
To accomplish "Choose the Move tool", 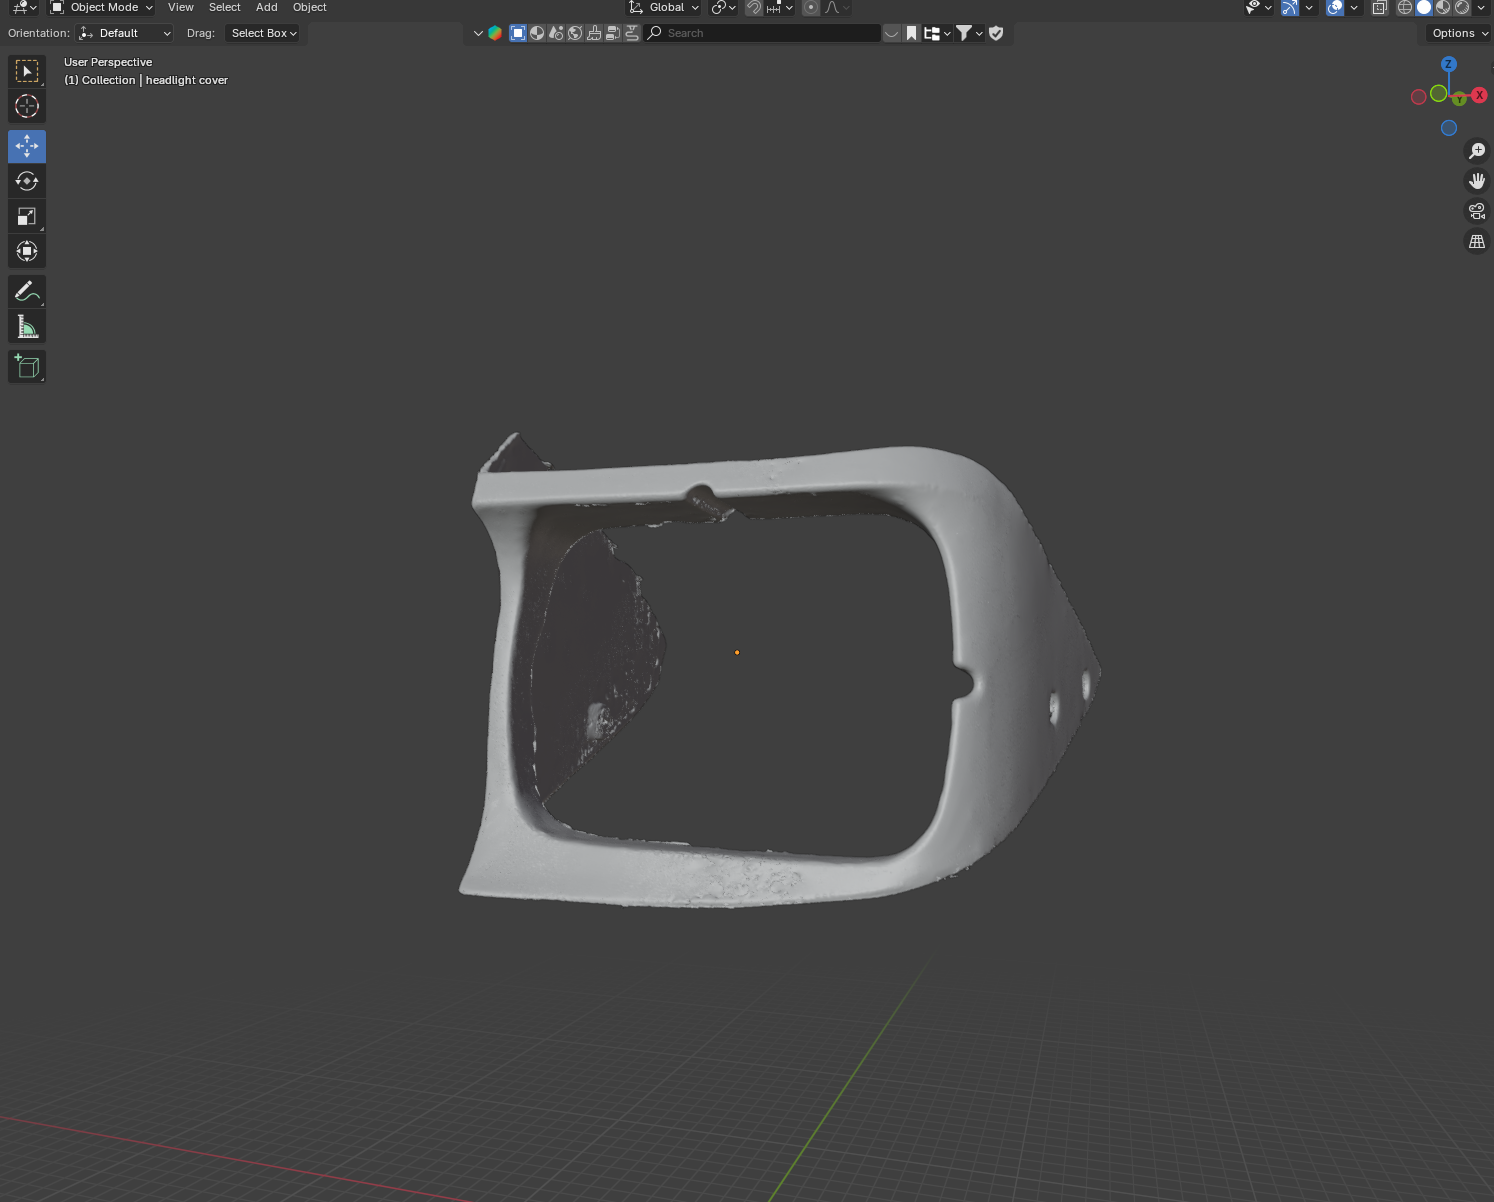I will [27, 146].
